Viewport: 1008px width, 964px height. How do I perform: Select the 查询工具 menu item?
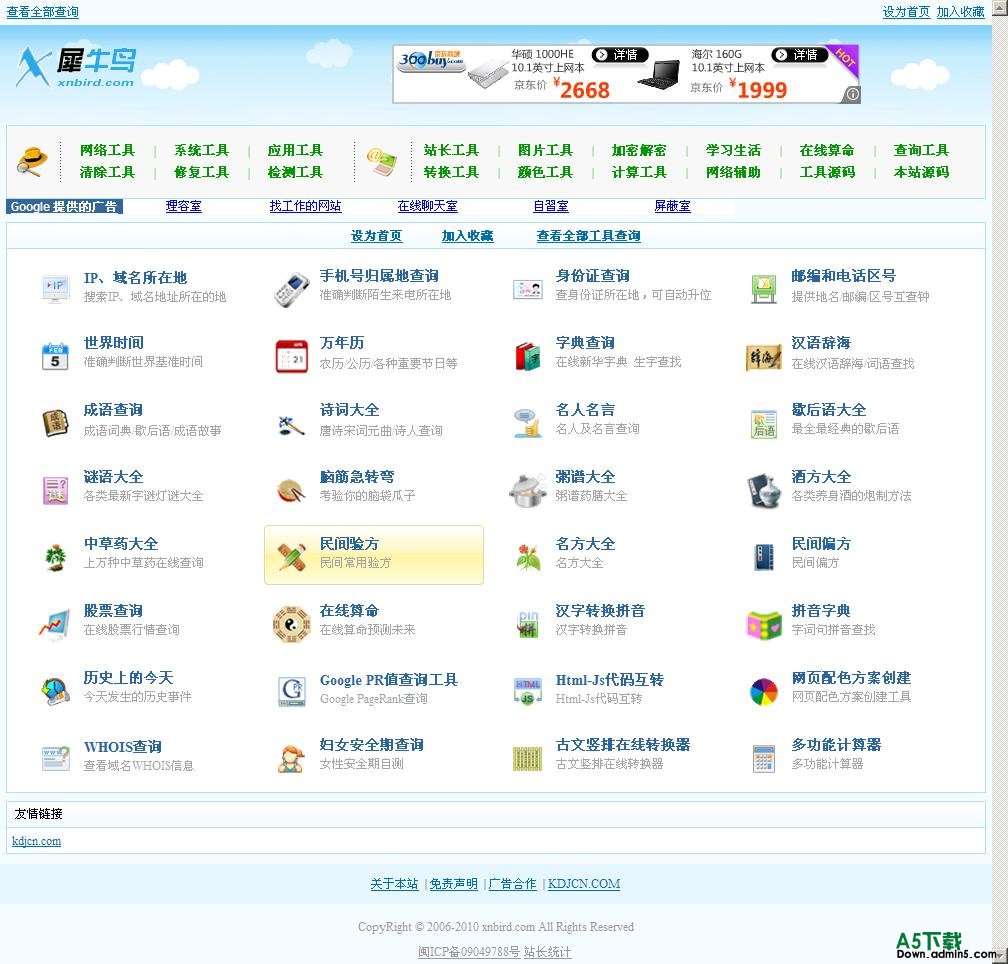[921, 150]
